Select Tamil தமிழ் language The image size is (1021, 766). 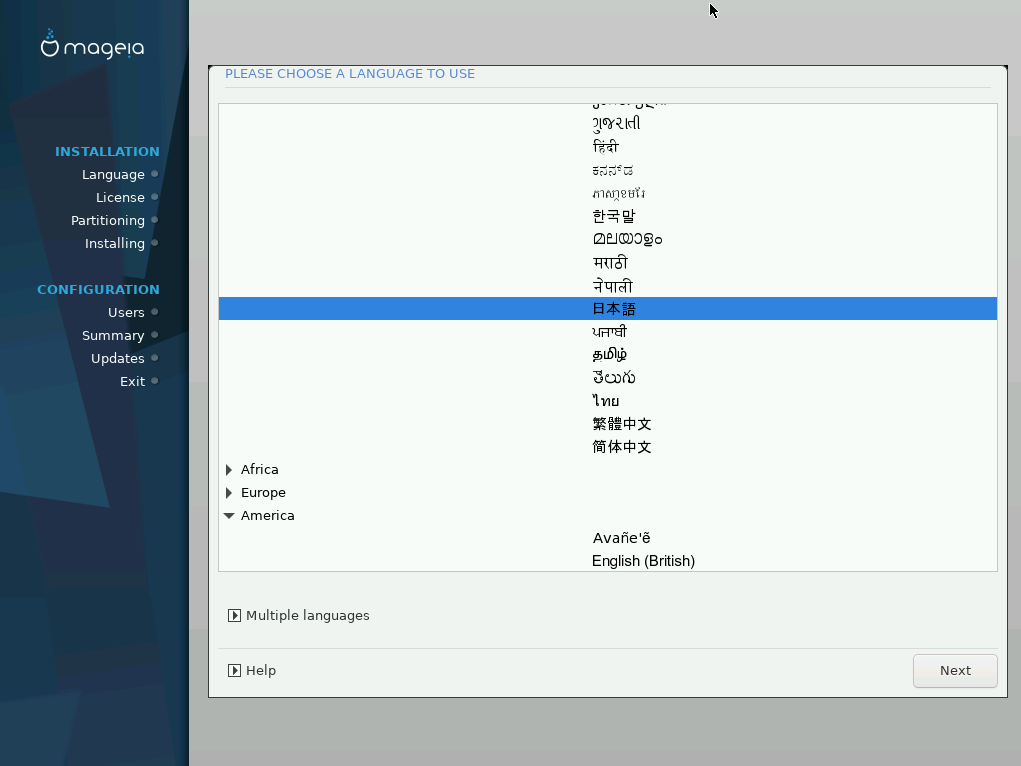610,355
